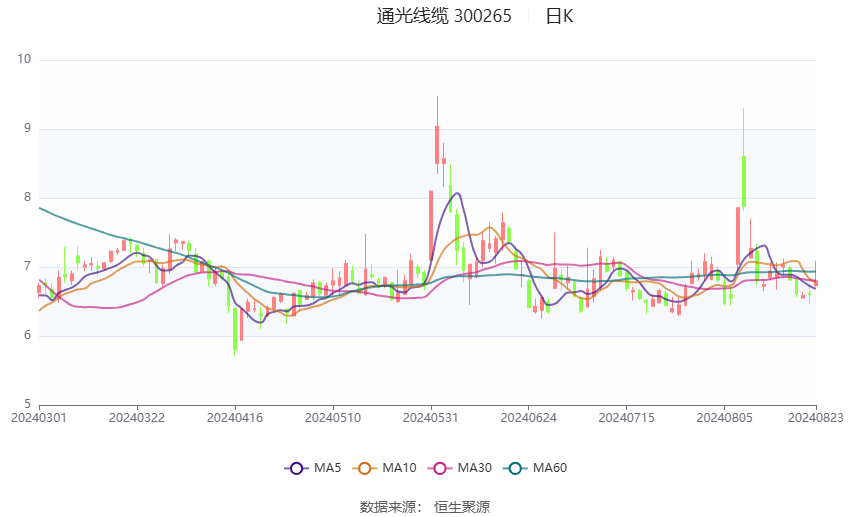Click the y-axis value 7
Viewport: 850px width, 517px height.
point(28,266)
